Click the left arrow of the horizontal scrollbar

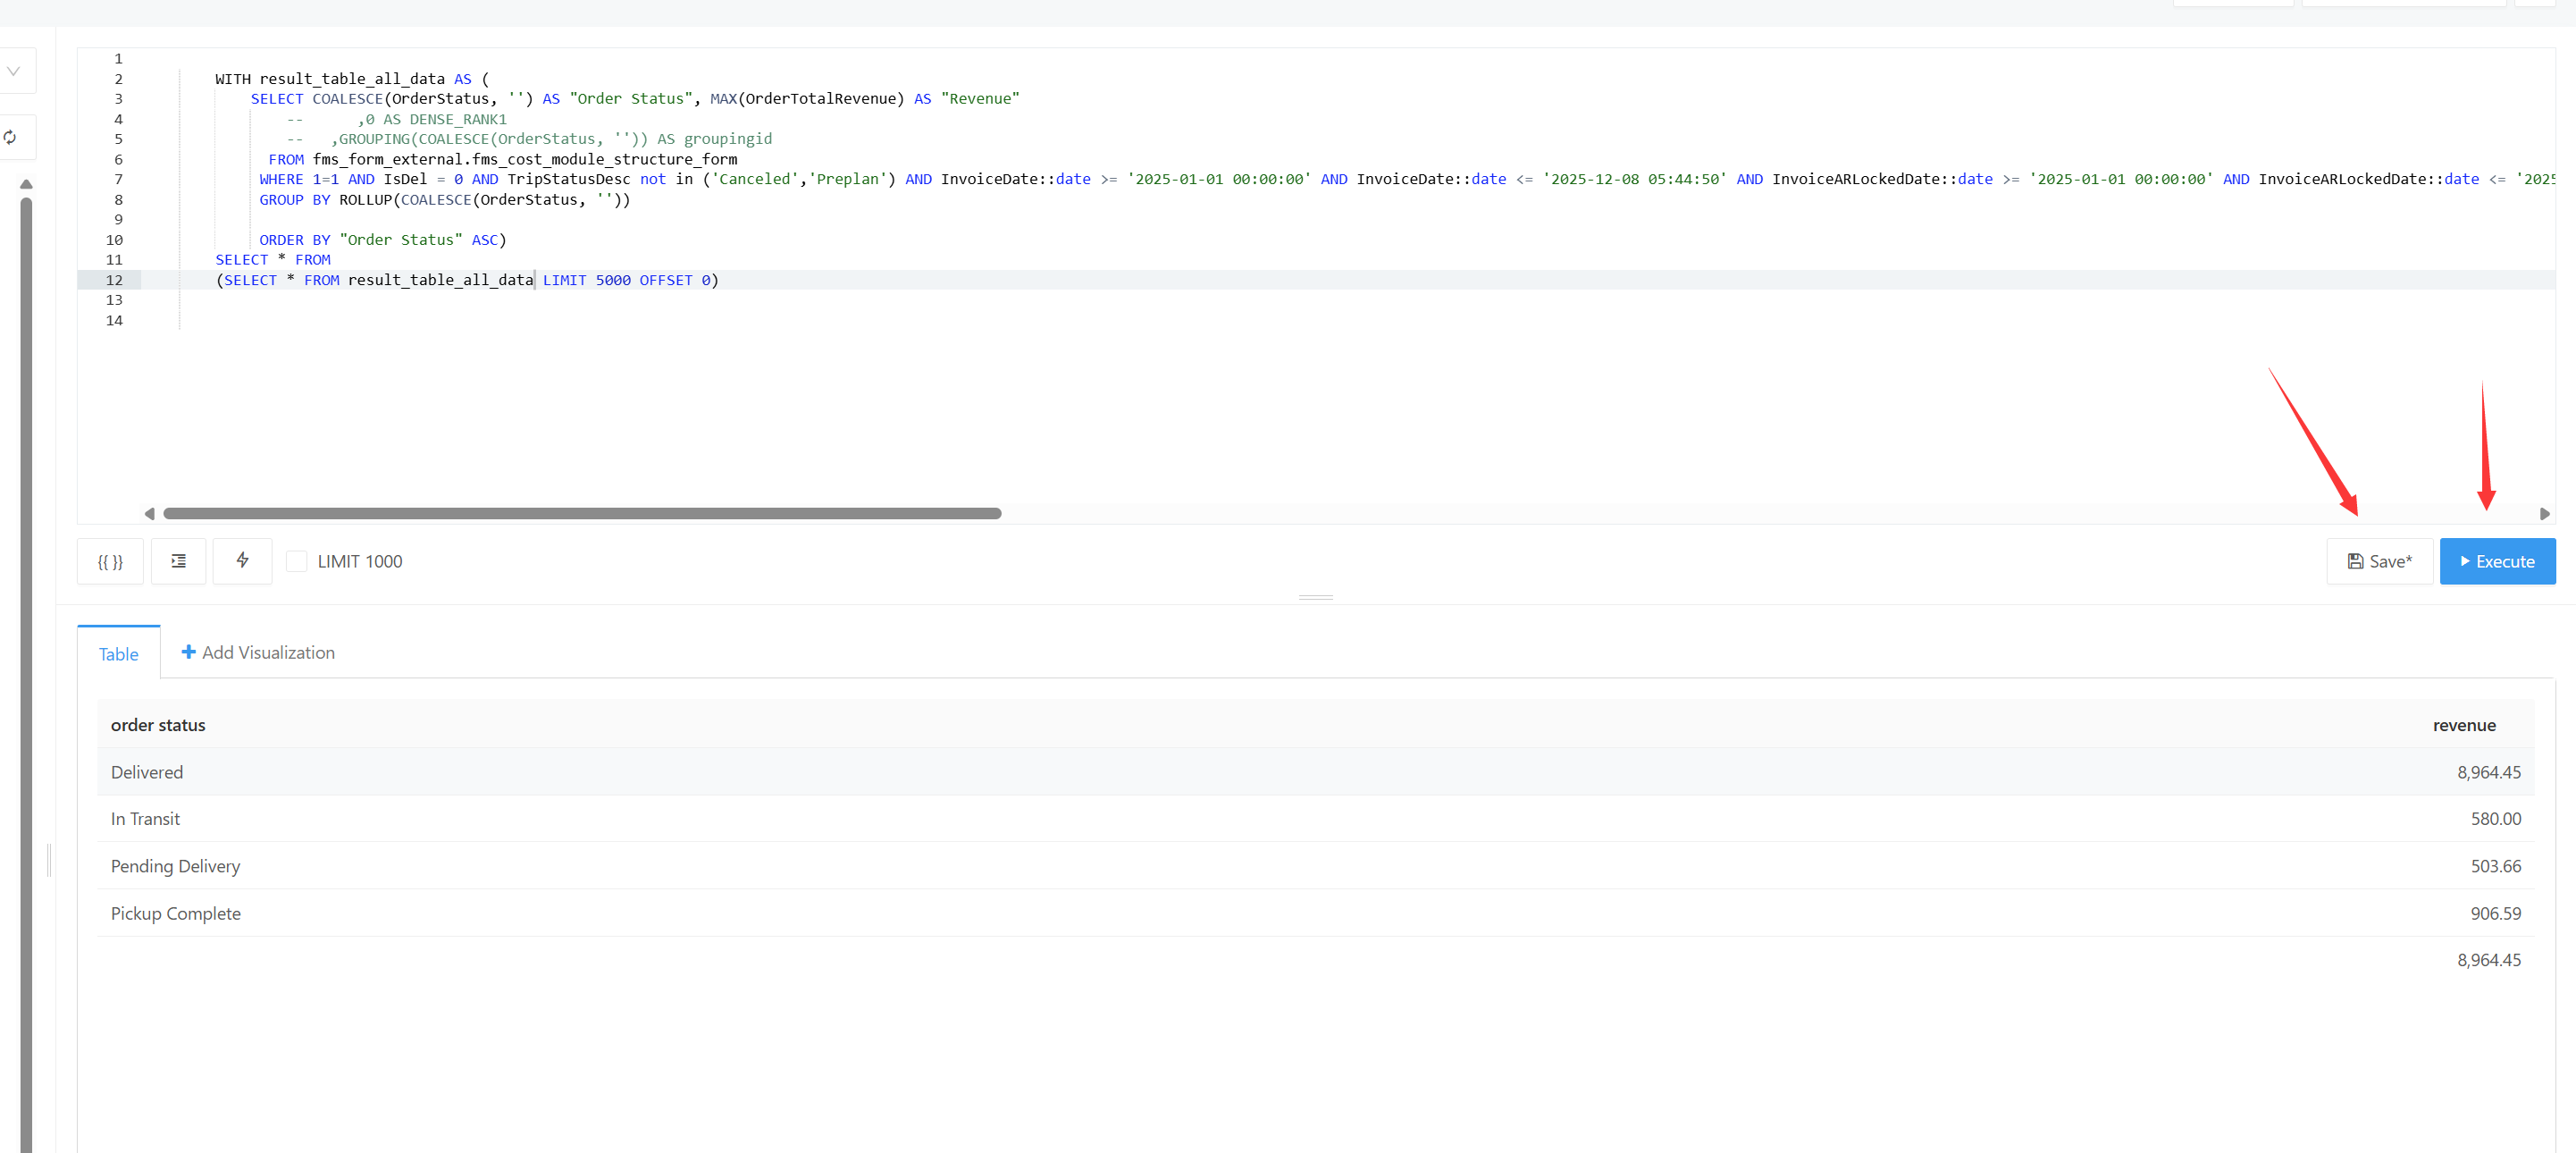coord(150,513)
